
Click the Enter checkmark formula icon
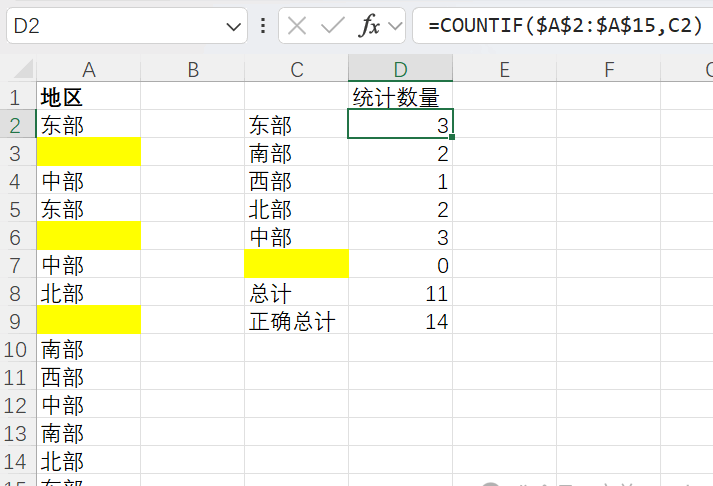tap(333, 26)
